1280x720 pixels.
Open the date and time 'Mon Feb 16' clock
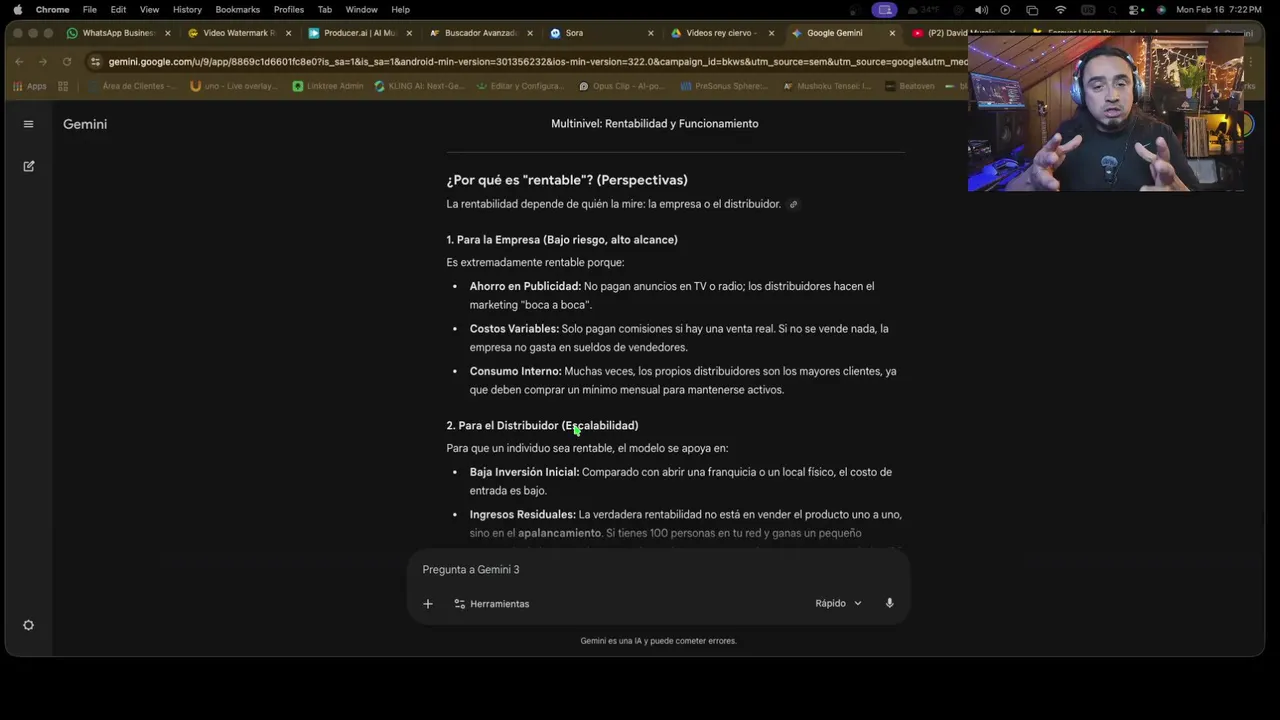pyautogui.click(x=1219, y=9)
